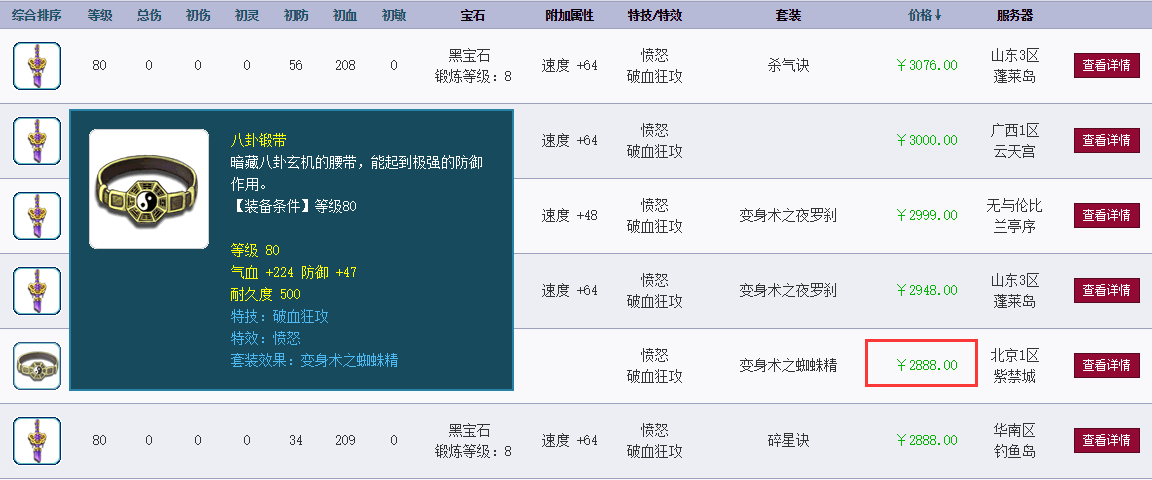Click item icon in 山东3区 ¥3076.00 row
Image resolution: width=1152 pixels, height=480 pixels.
(37, 65)
